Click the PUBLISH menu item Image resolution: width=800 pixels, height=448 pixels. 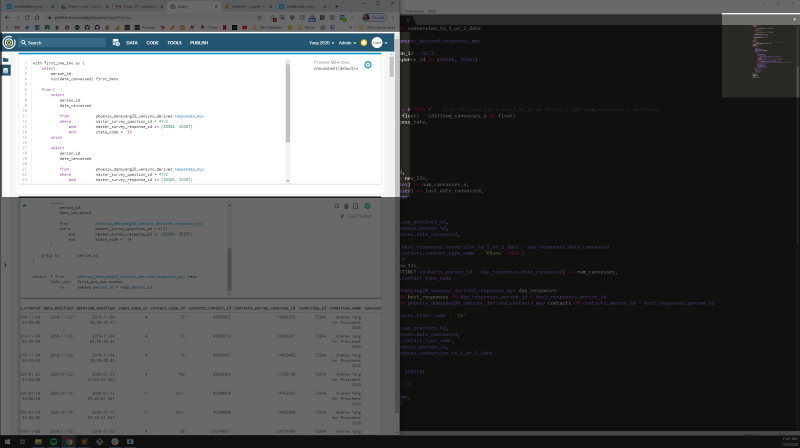point(199,43)
